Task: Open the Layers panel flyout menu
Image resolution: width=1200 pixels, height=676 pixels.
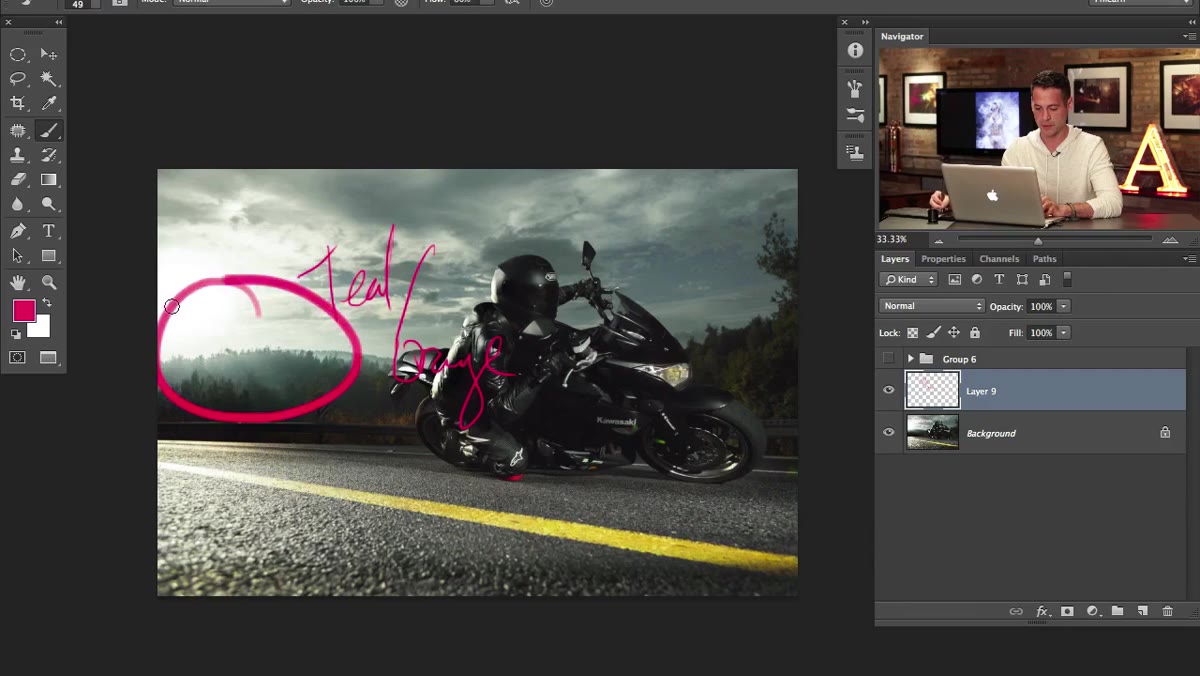Action: pyautogui.click(x=1189, y=259)
